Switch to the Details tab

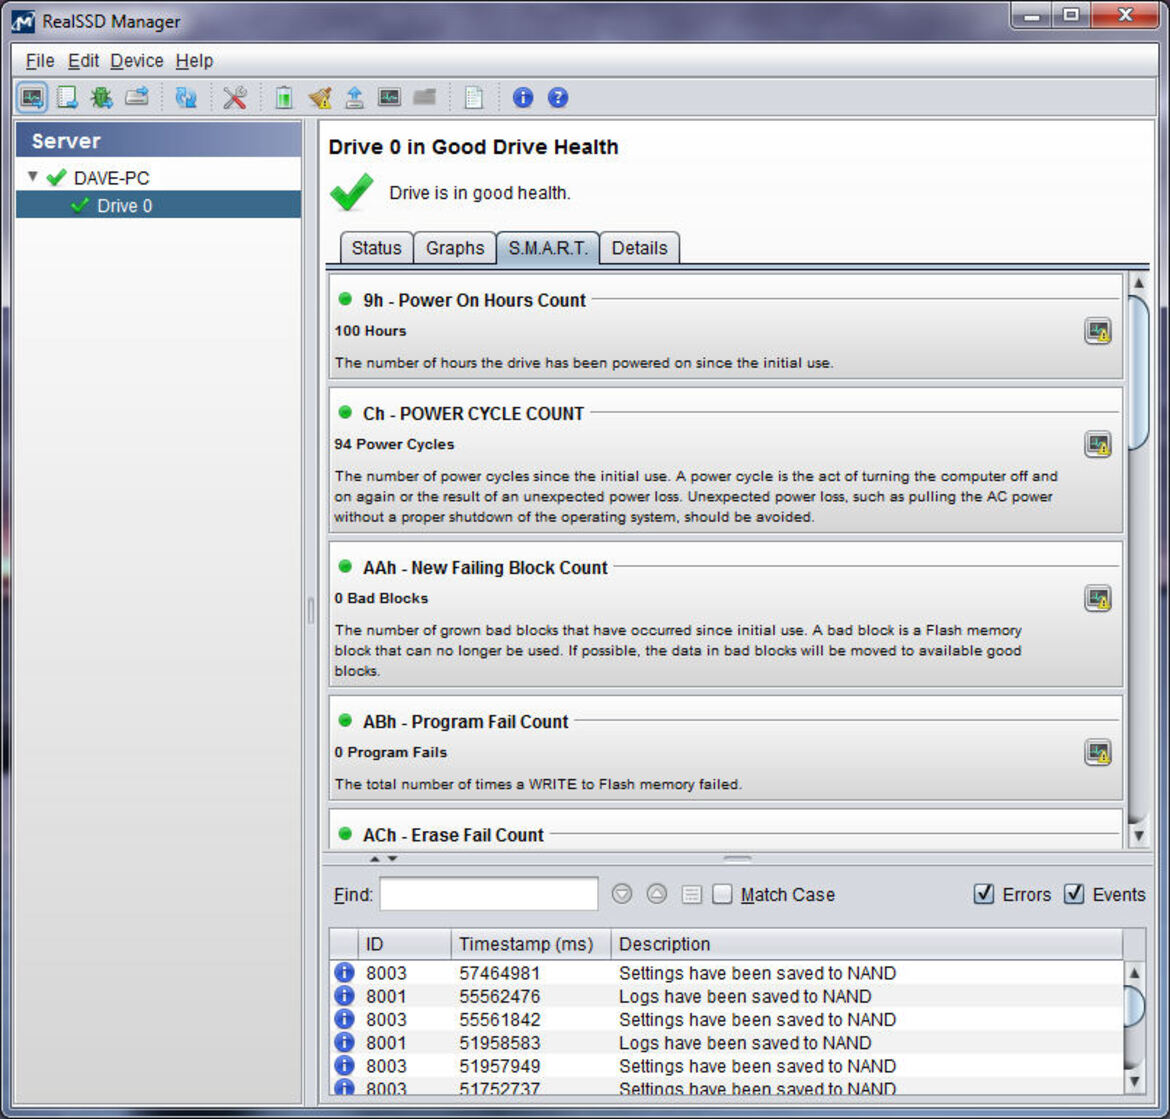pos(639,248)
